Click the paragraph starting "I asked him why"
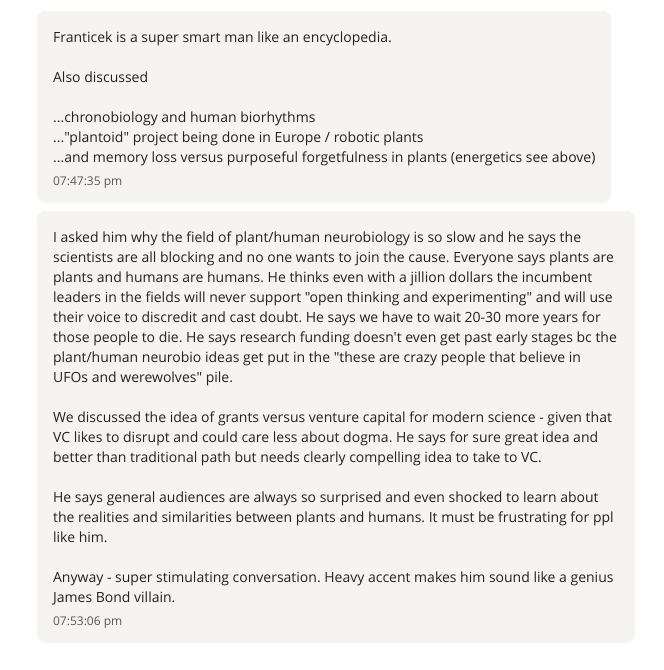The width and height of the screenshot is (664, 670). [x=333, y=306]
